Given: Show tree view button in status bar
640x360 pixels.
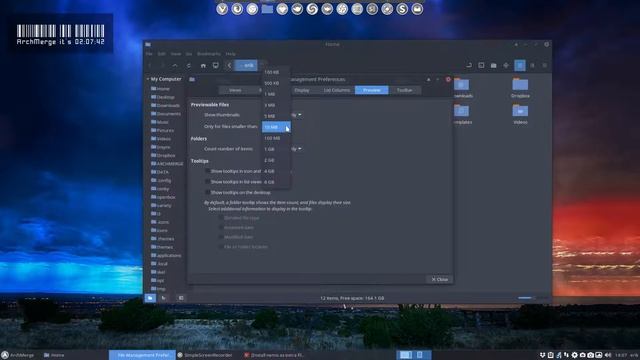Looking at the screenshot, I should pyautogui.click(x=163, y=298).
